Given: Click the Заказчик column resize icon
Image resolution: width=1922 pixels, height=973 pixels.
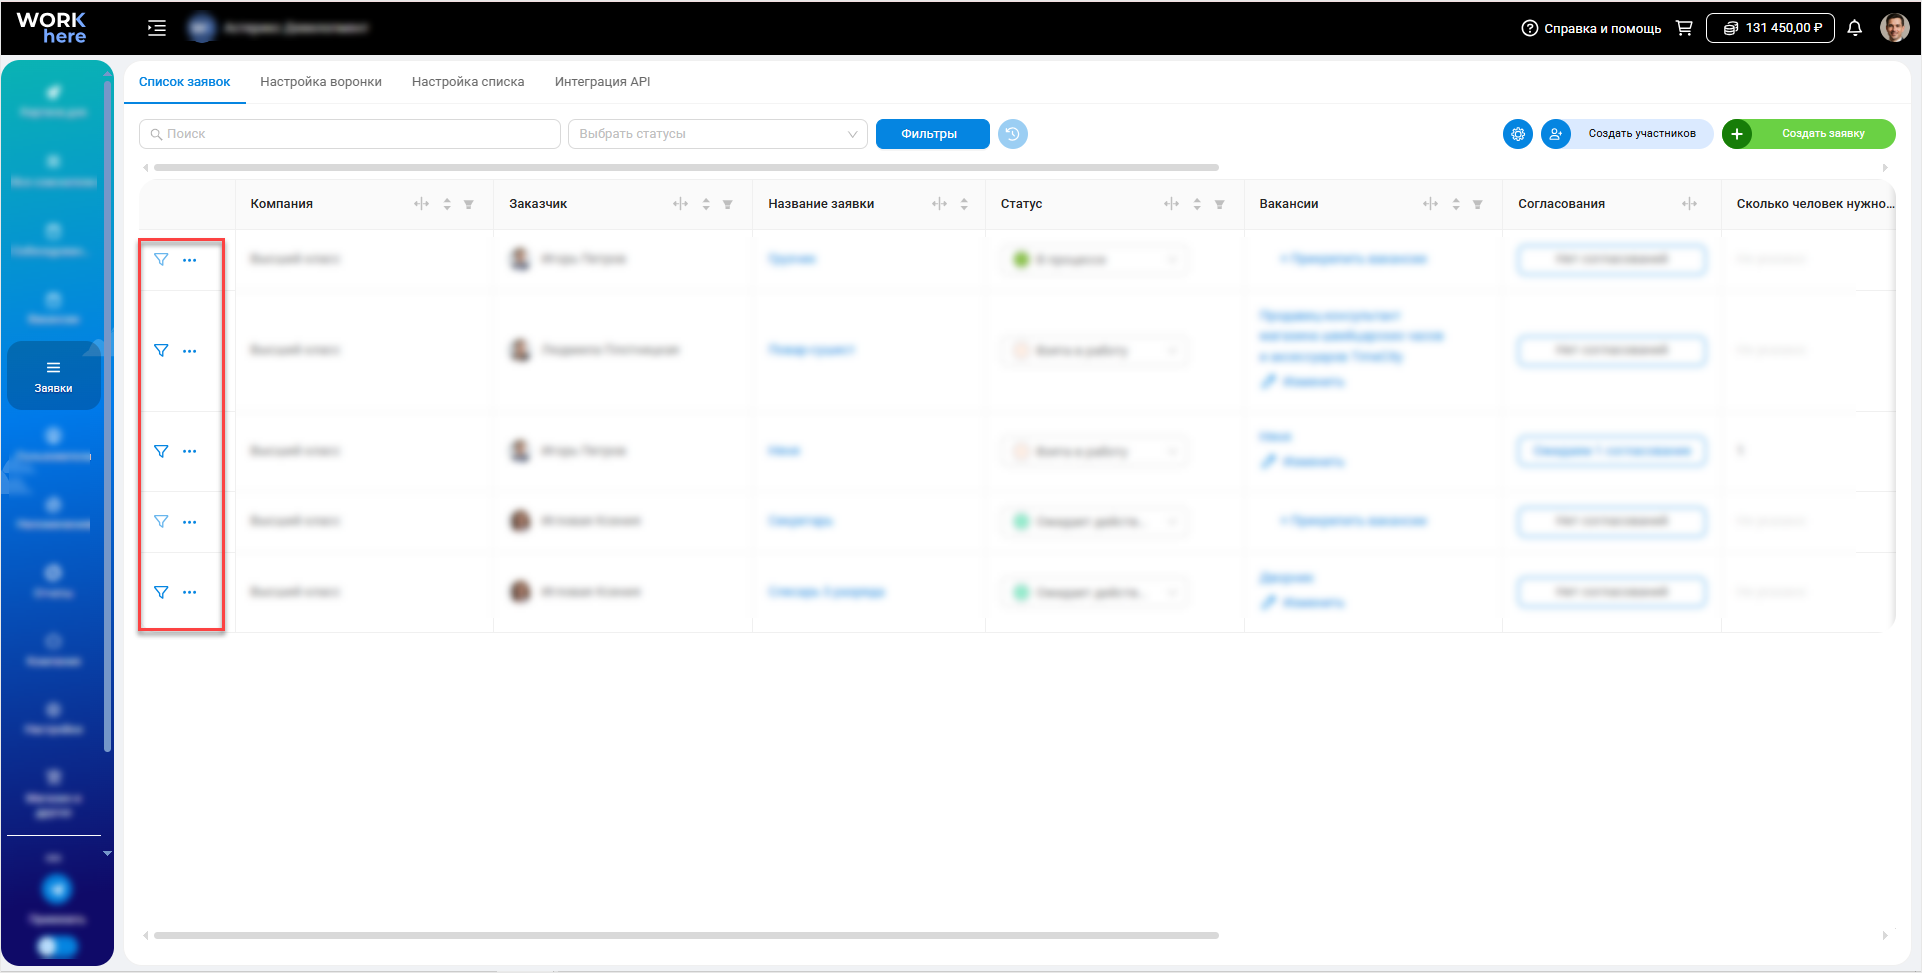Looking at the screenshot, I should click(x=680, y=204).
